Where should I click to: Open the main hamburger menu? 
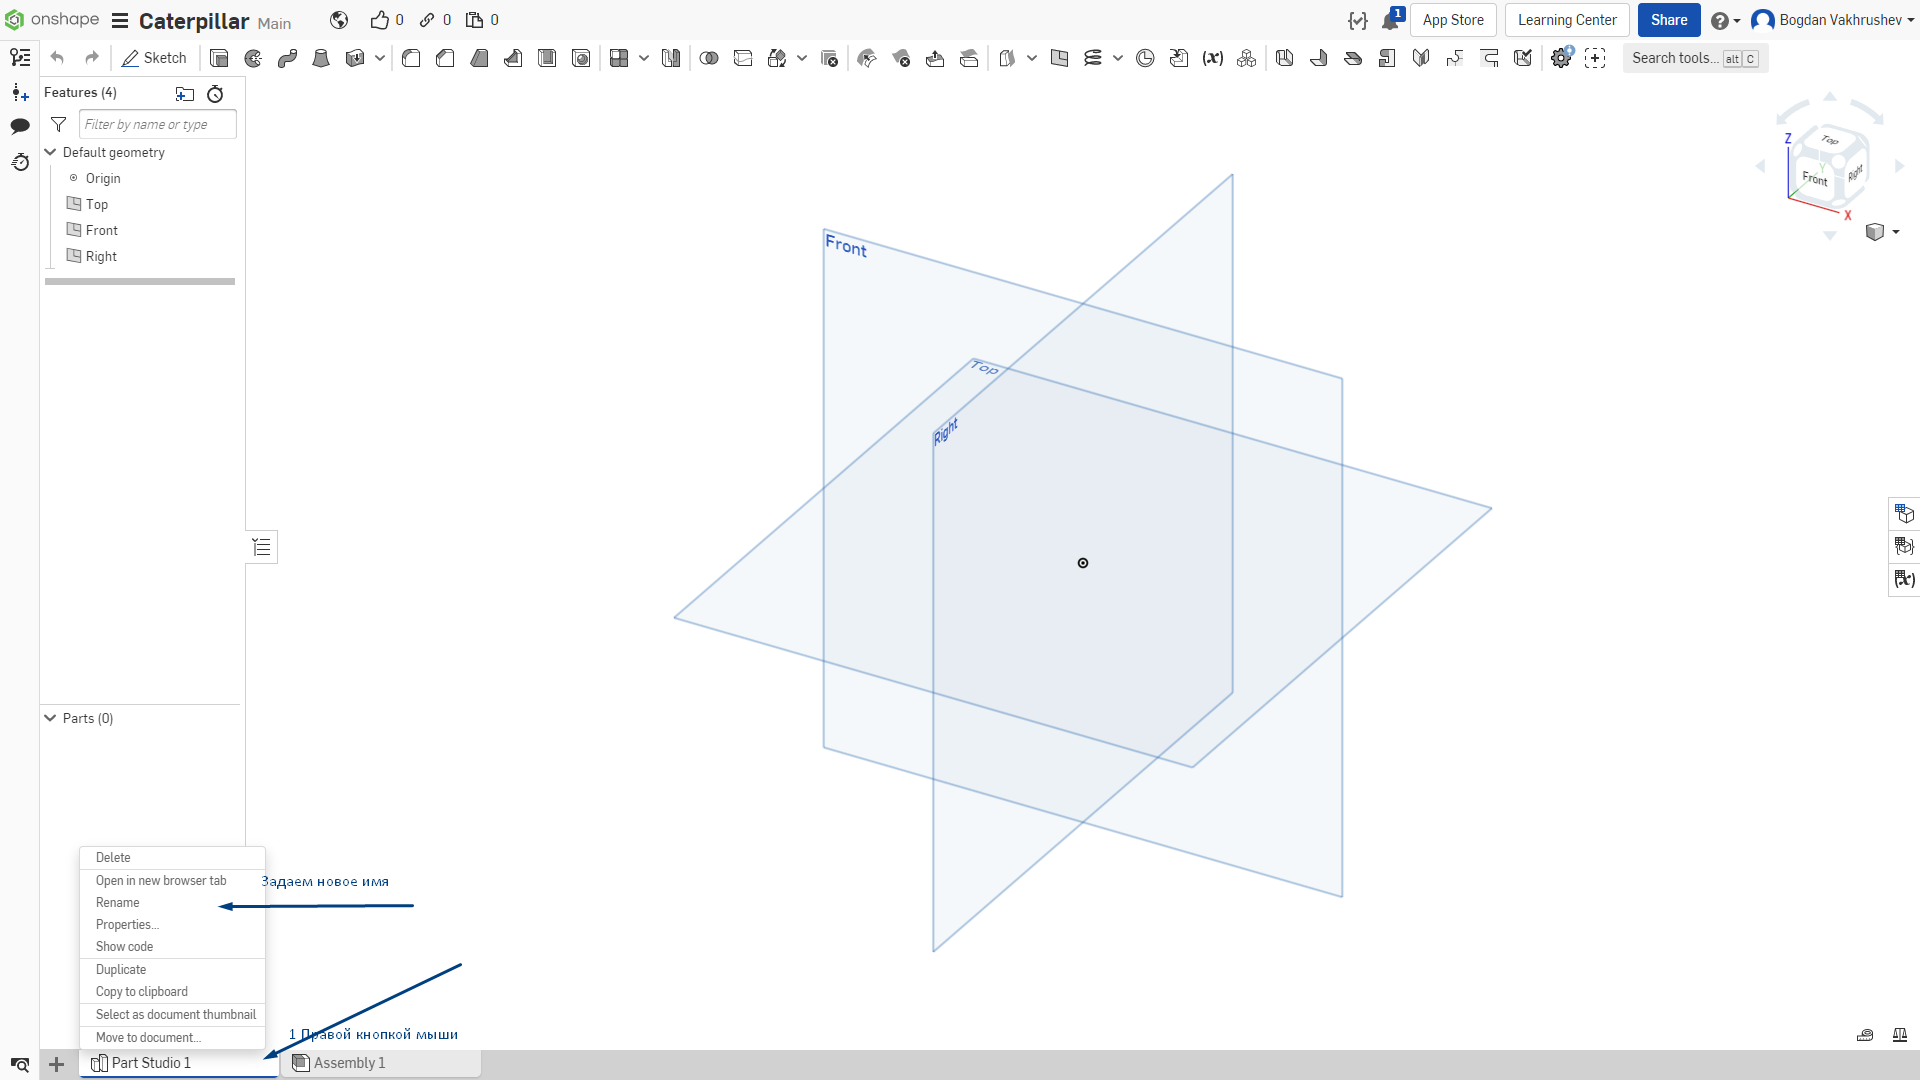[x=120, y=21]
